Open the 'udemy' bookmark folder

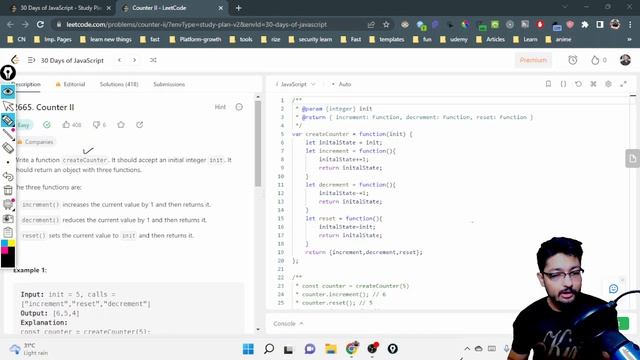(x=454, y=40)
